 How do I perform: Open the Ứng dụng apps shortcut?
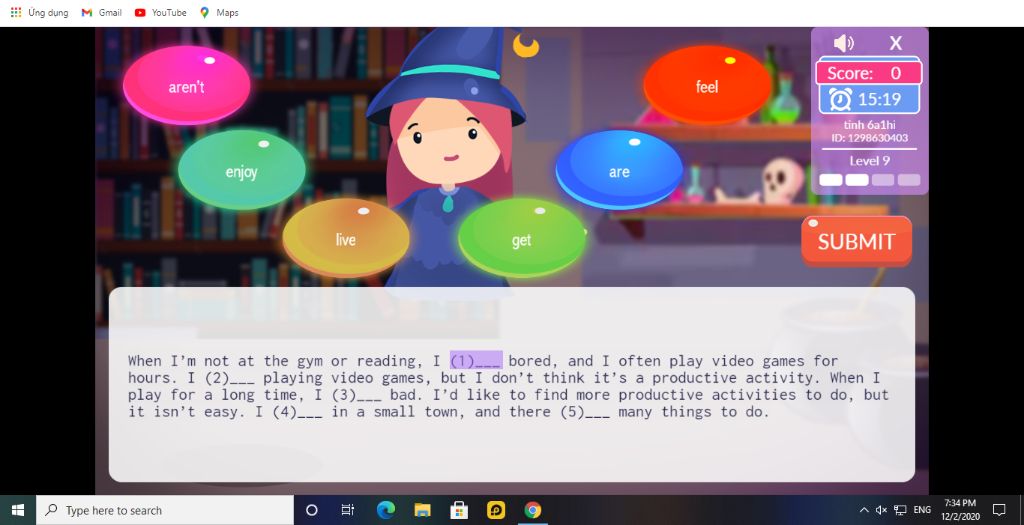click(x=39, y=12)
